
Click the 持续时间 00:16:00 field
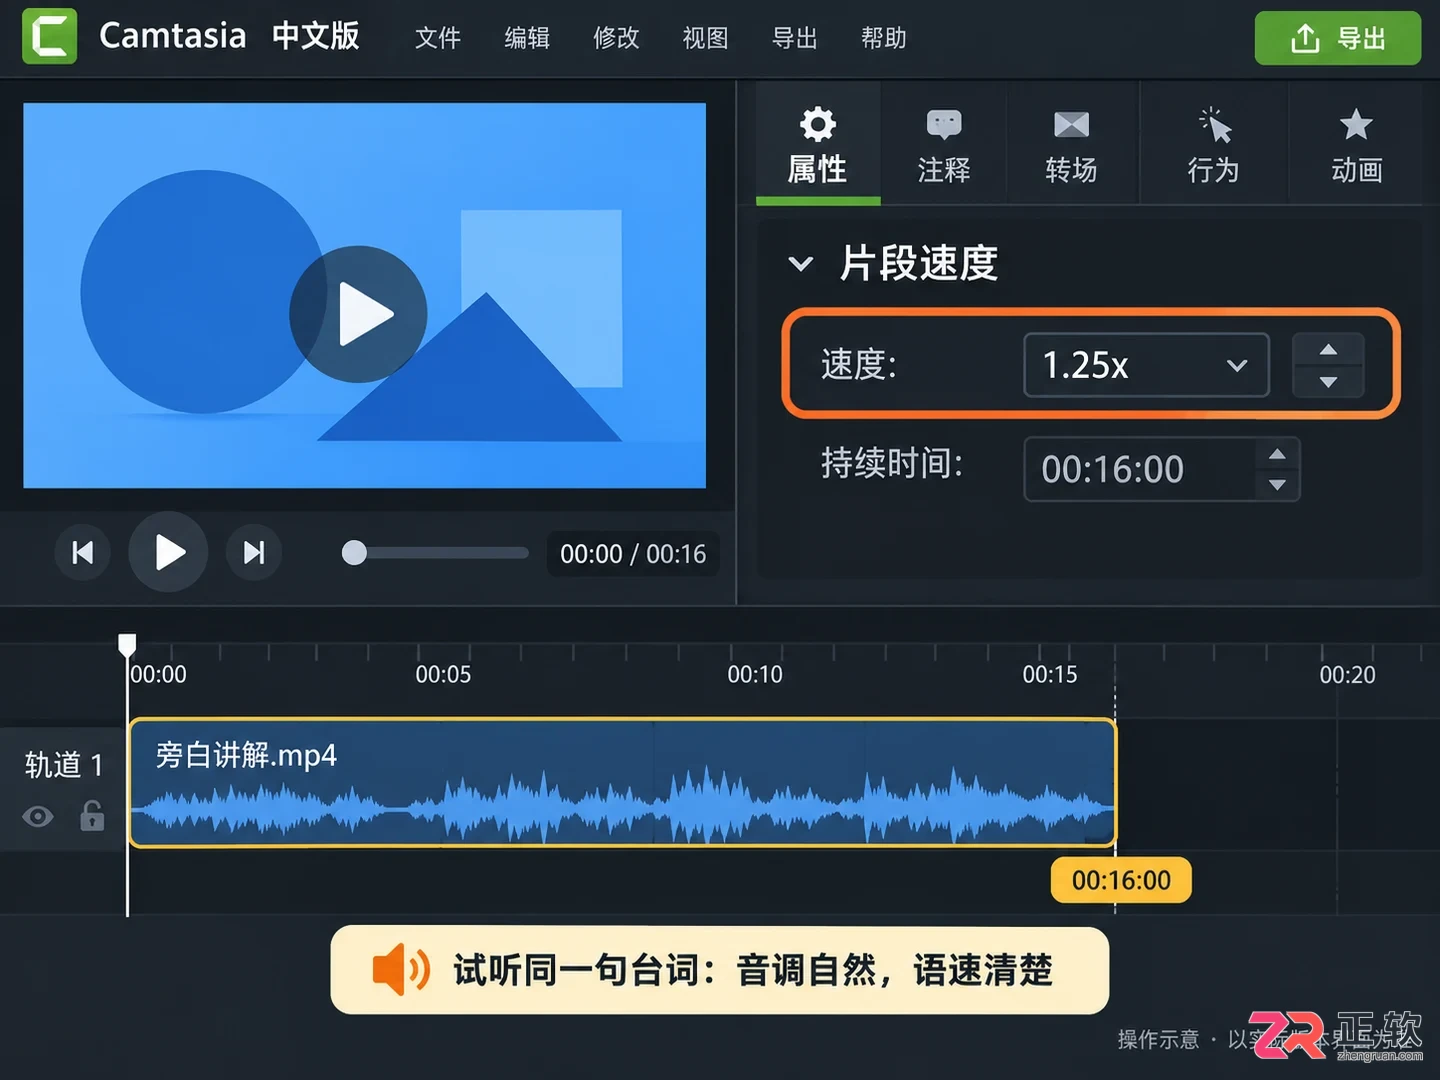(x=1140, y=469)
